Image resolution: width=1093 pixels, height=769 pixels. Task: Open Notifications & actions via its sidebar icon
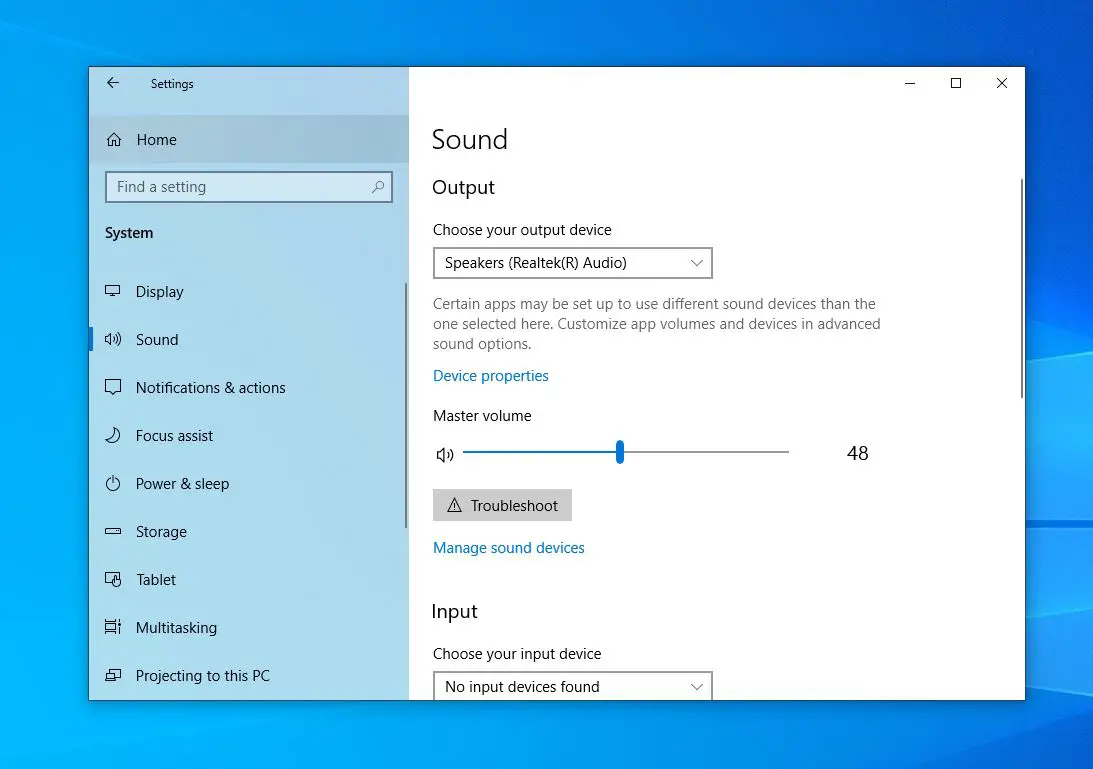113,387
